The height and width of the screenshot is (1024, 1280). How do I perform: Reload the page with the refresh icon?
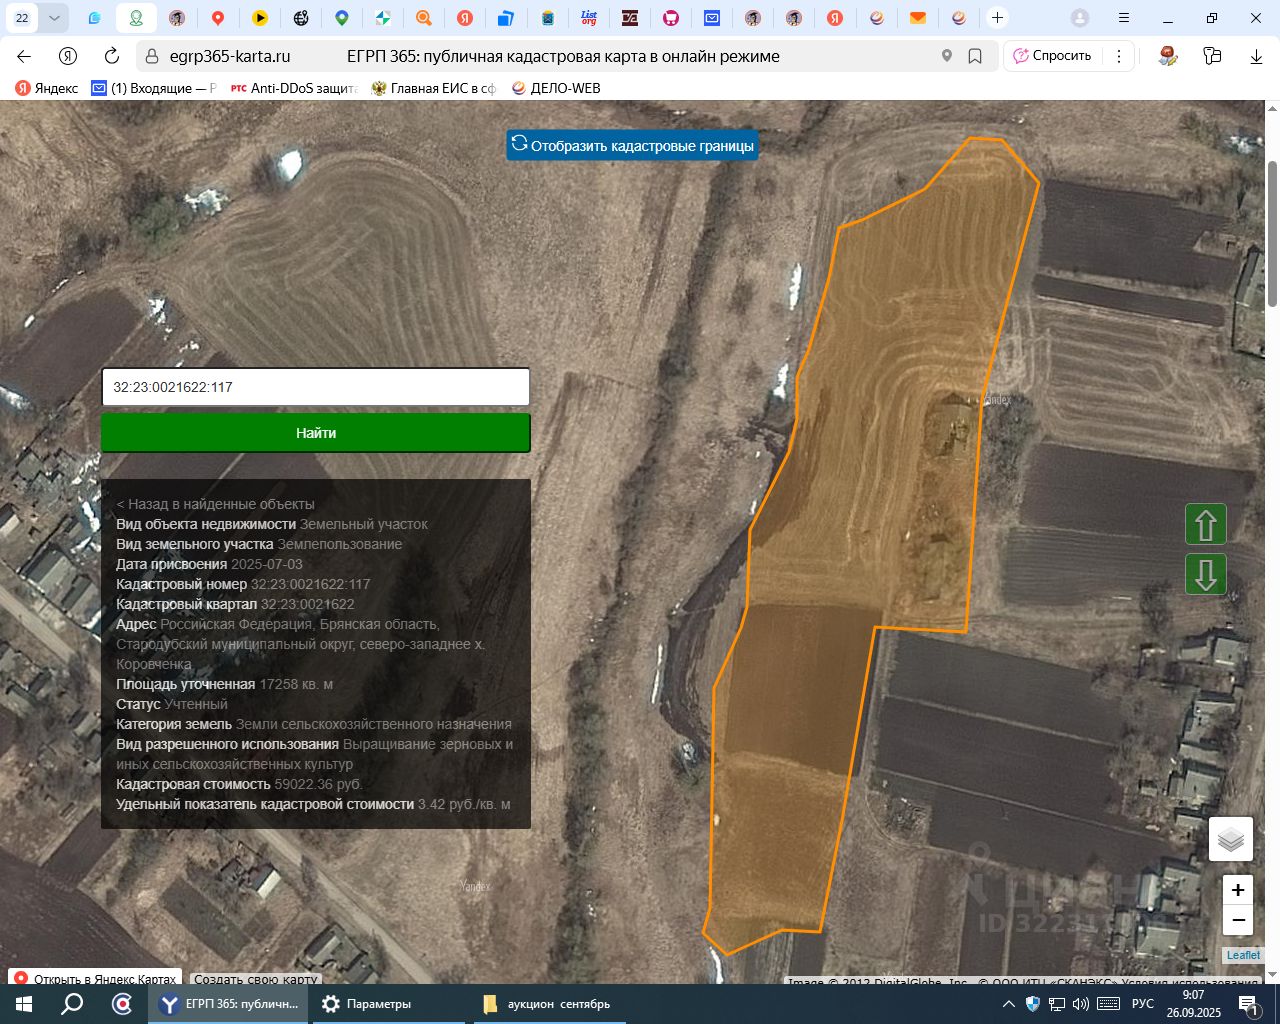(x=112, y=56)
